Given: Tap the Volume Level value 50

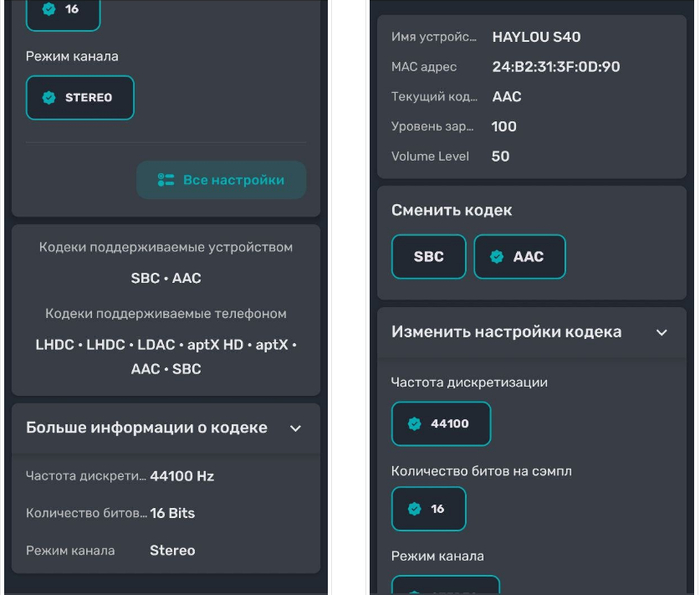Looking at the screenshot, I should (500, 156).
